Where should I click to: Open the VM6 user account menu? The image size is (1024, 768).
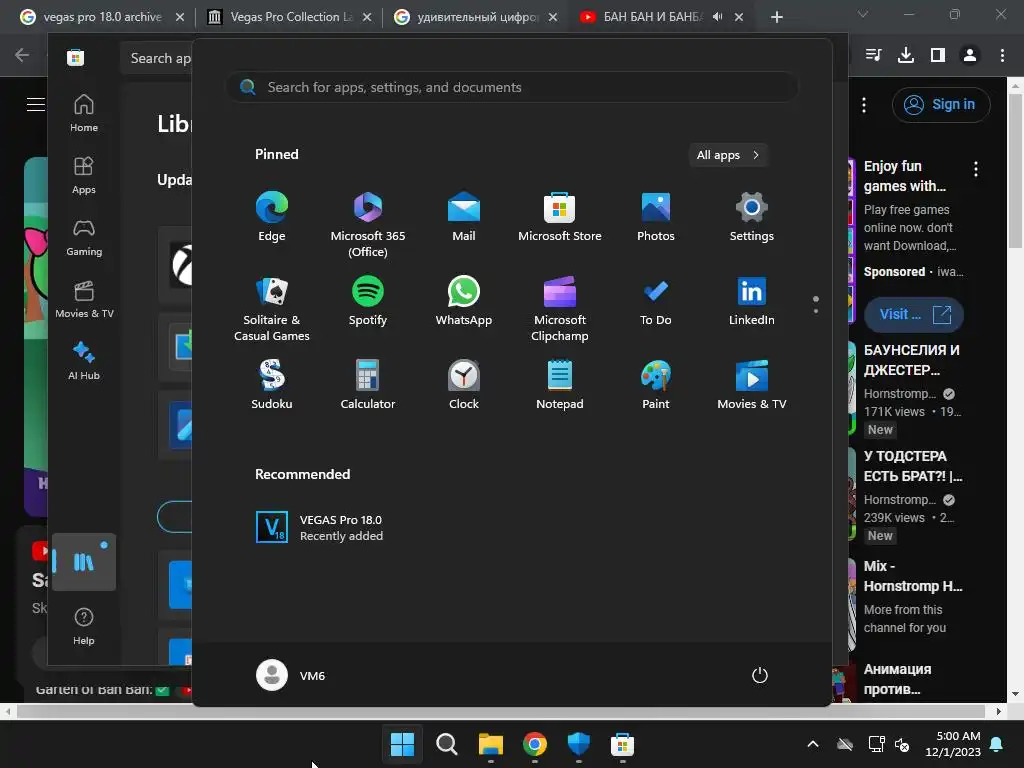point(291,675)
